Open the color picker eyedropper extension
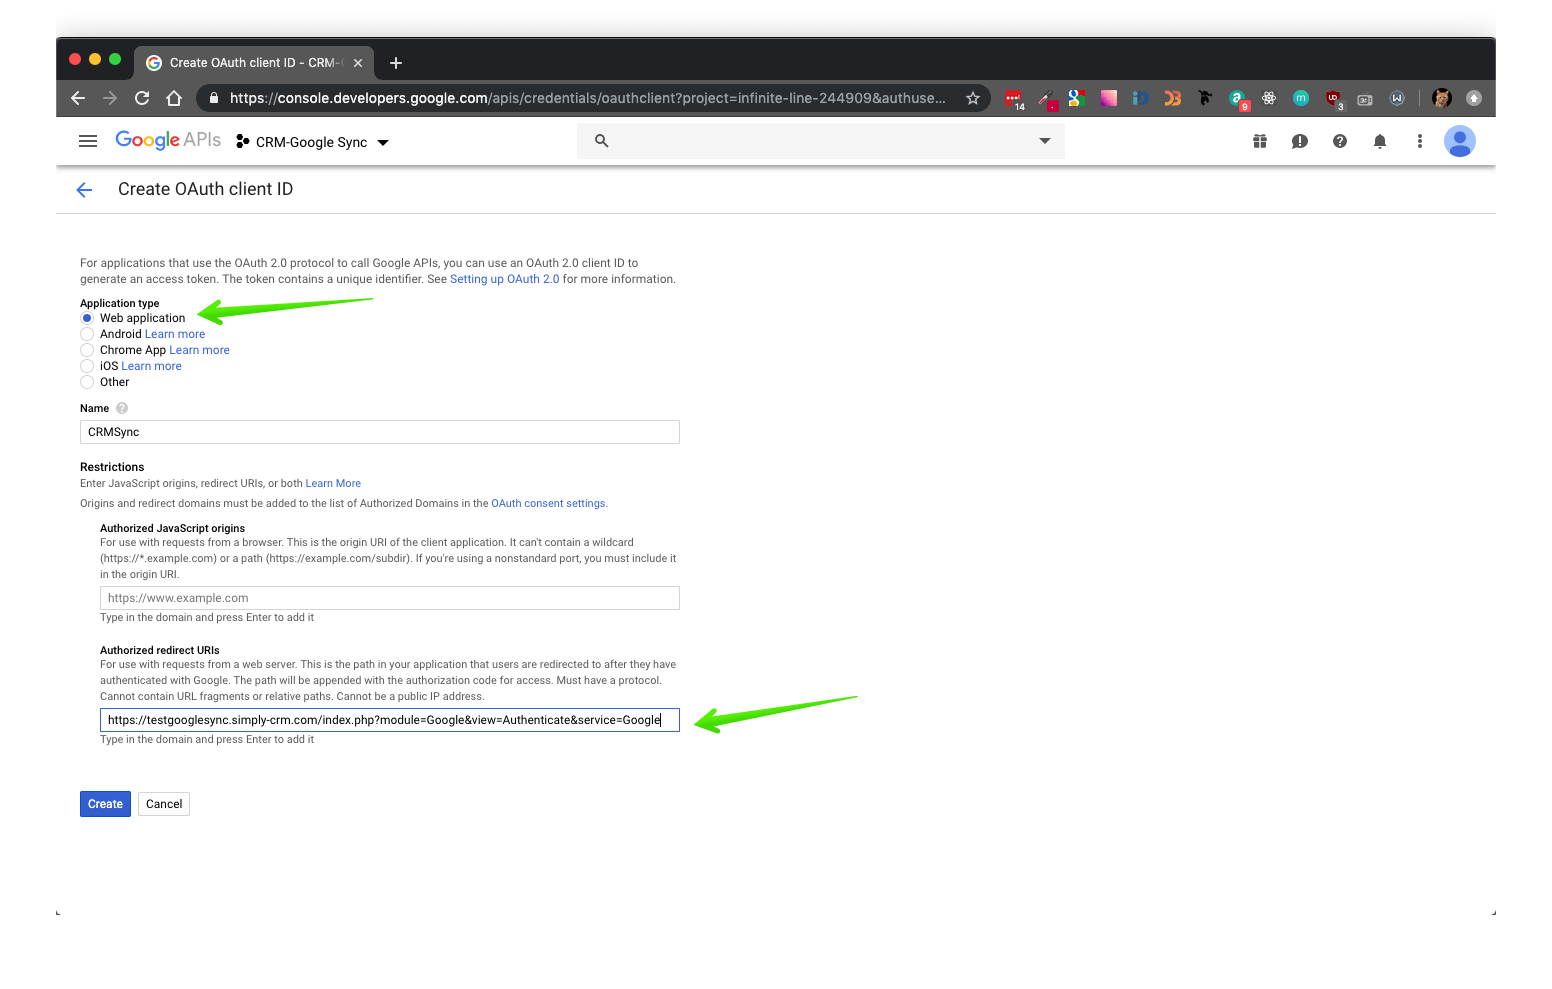Screen dimensions: 1552x989 1048,99
